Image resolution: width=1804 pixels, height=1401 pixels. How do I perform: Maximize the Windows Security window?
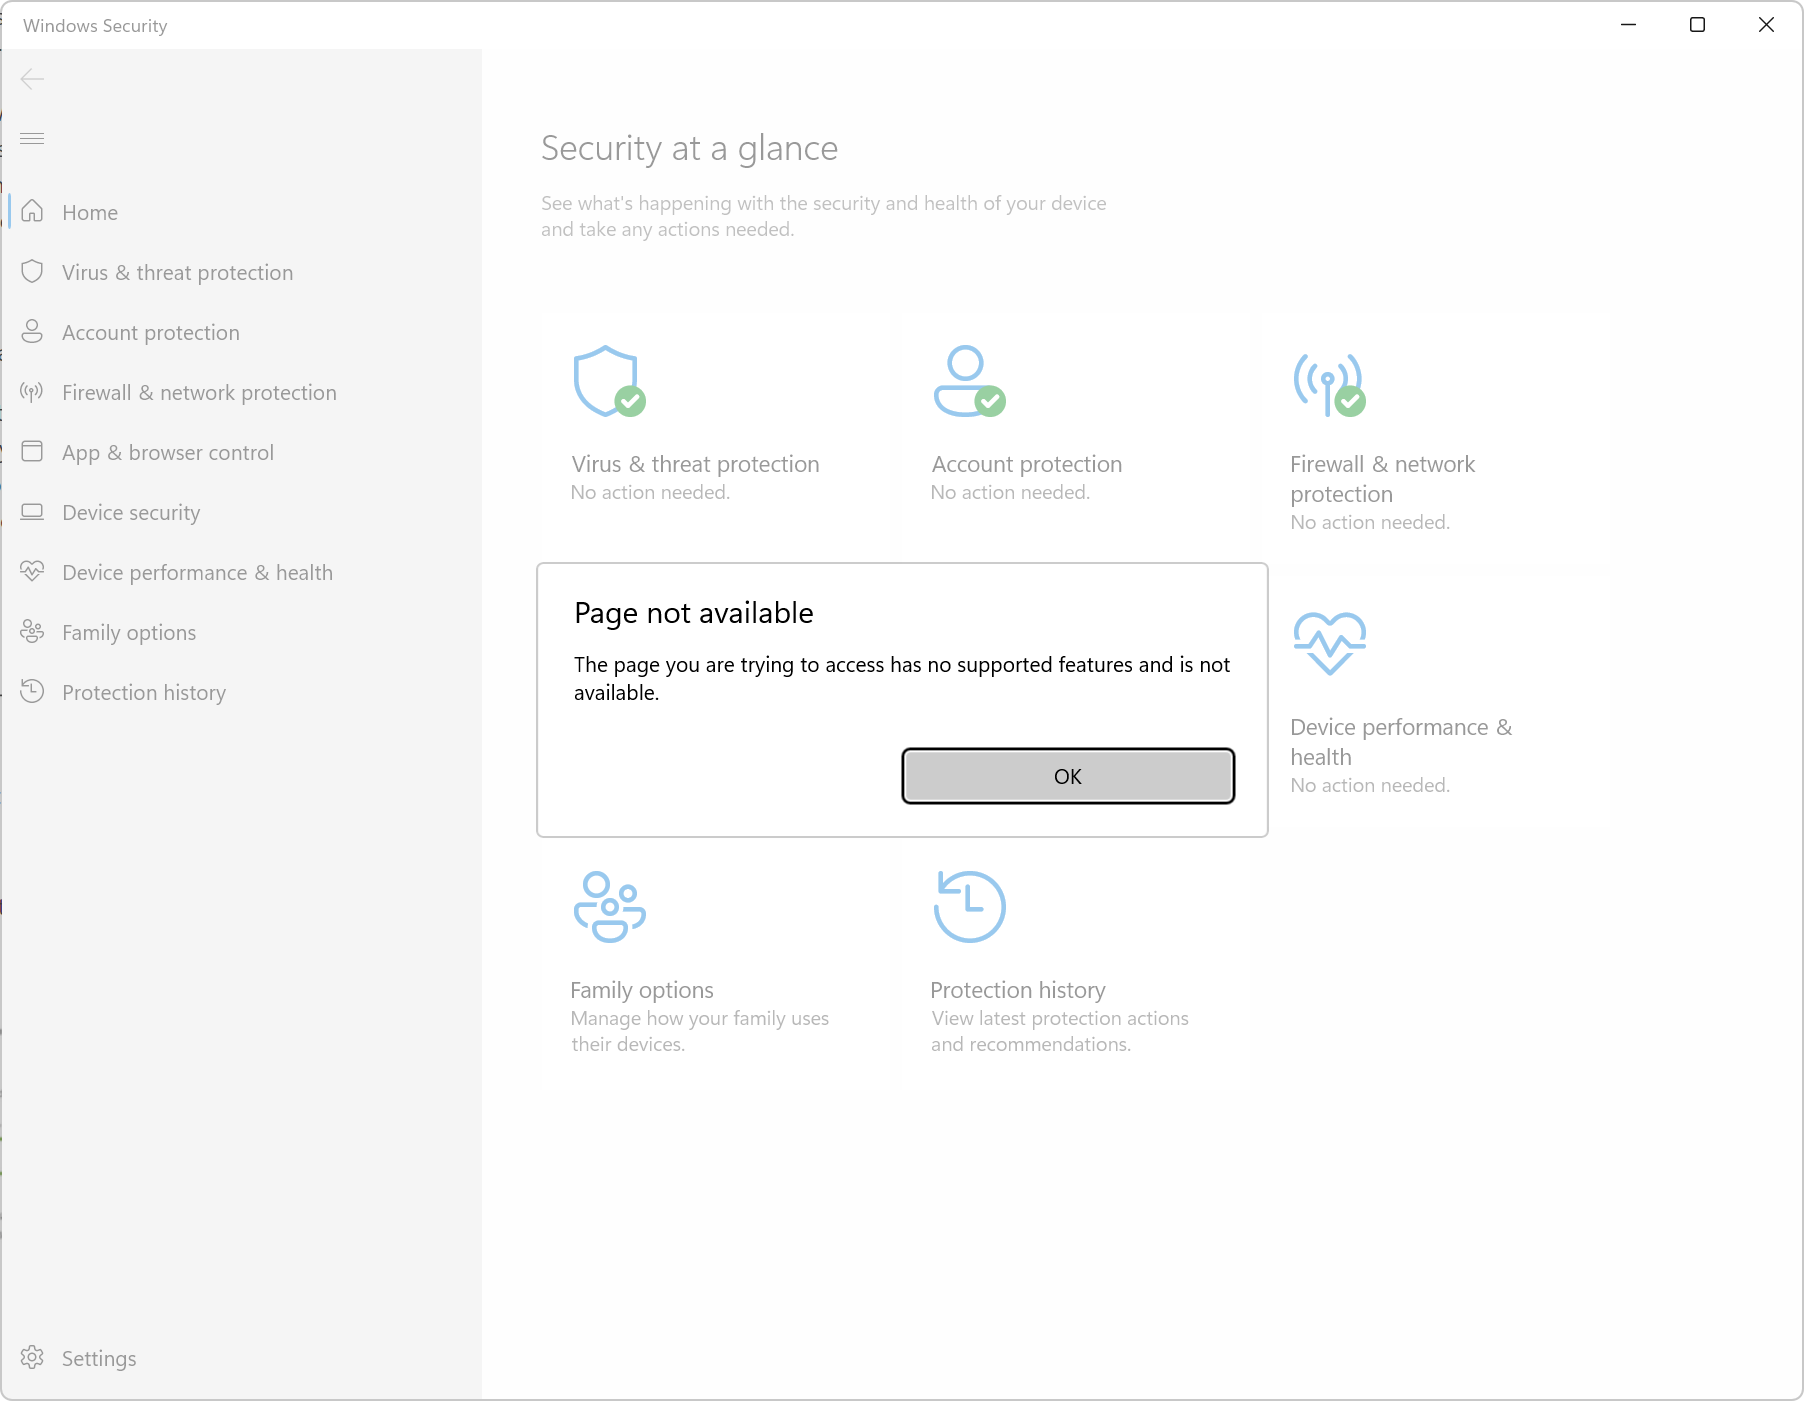[1697, 25]
